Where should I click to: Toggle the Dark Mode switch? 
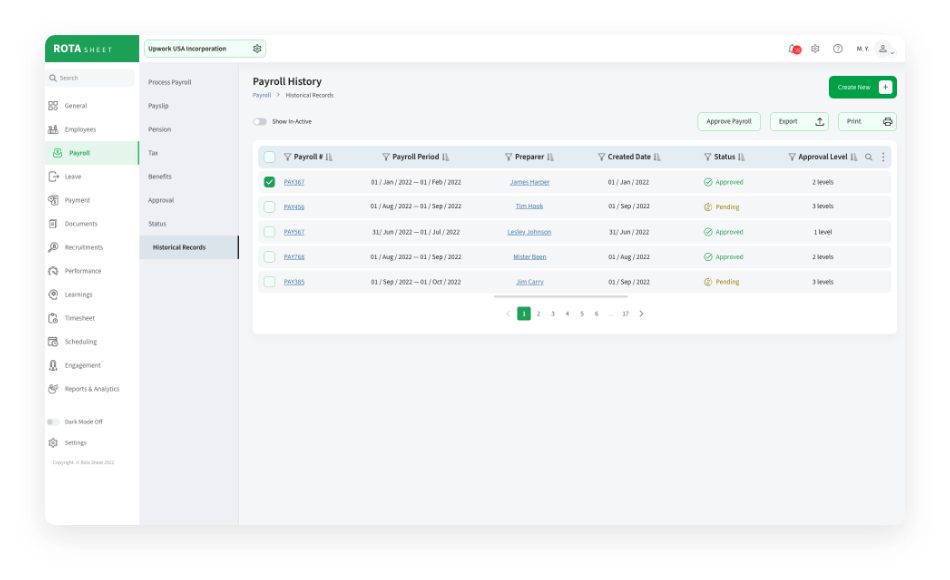53,422
